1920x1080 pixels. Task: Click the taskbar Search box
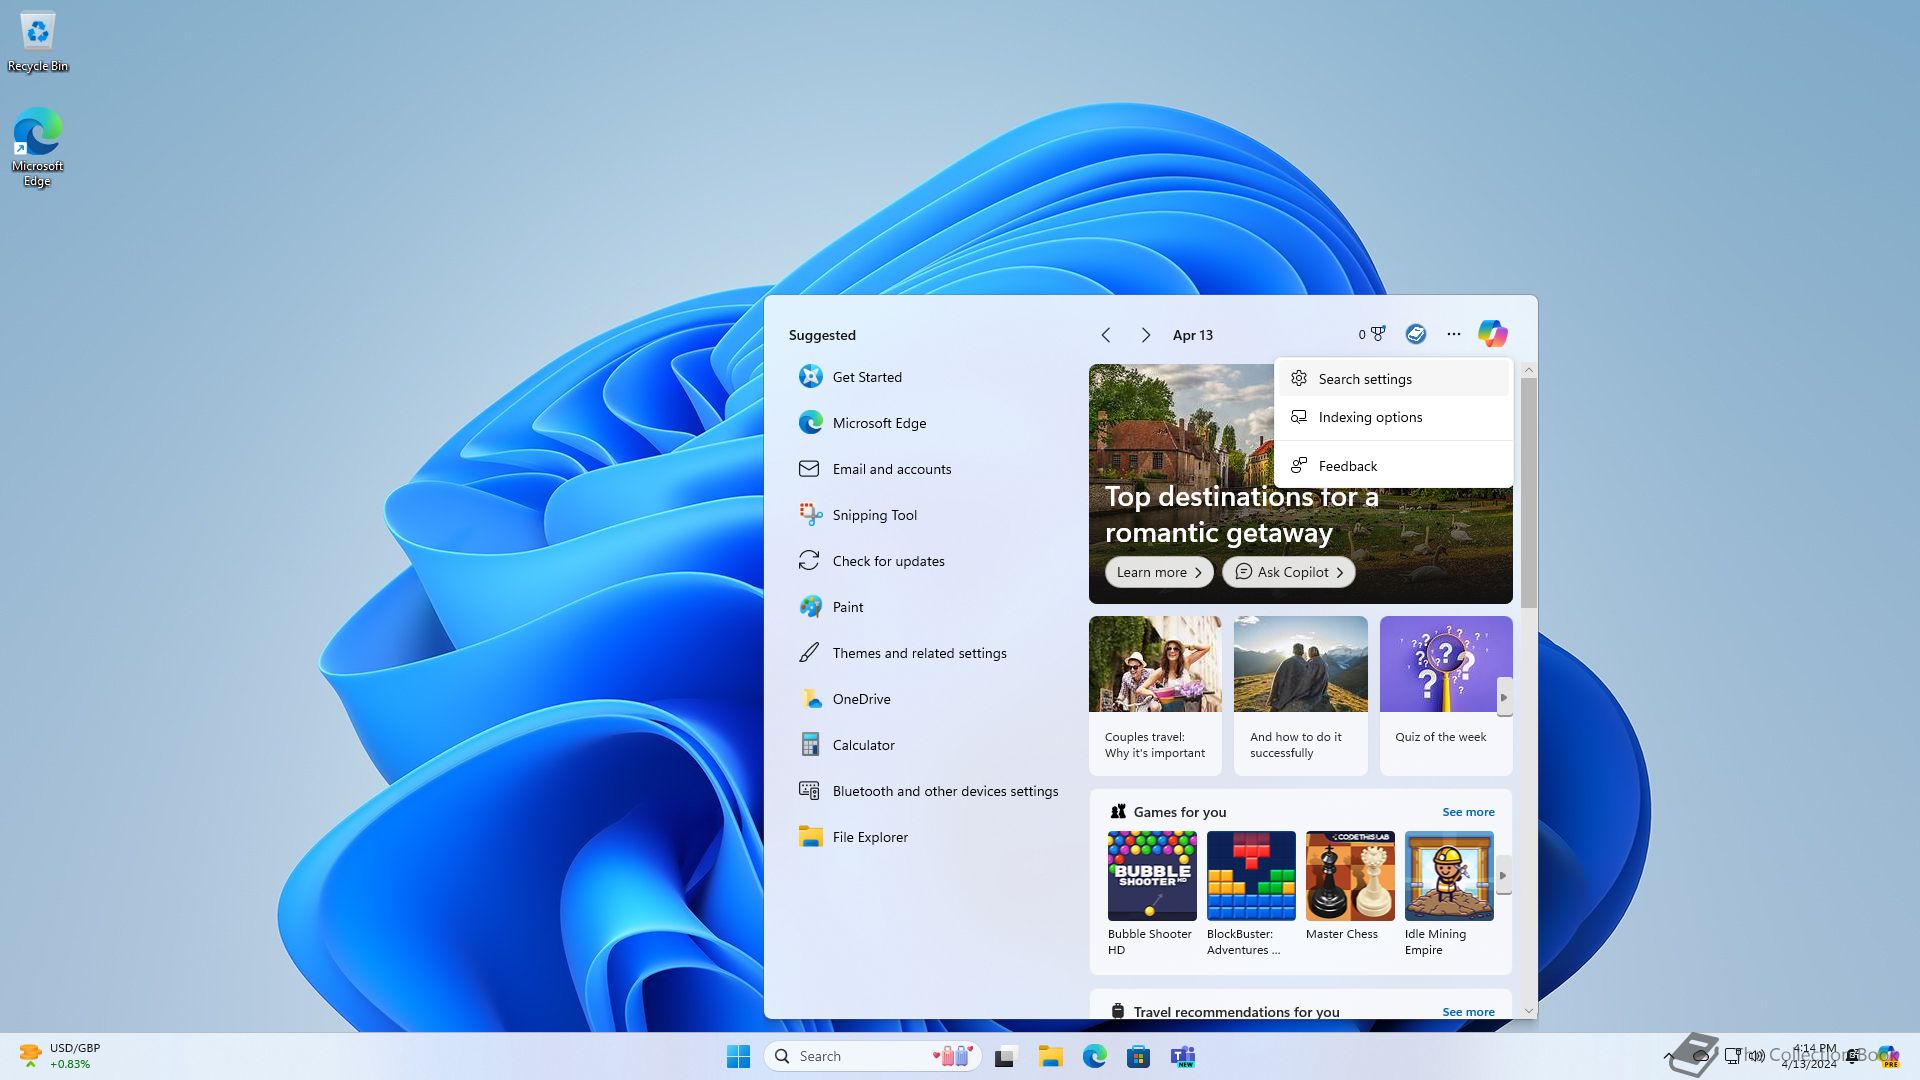pyautogui.click(x=873, y=1056)
